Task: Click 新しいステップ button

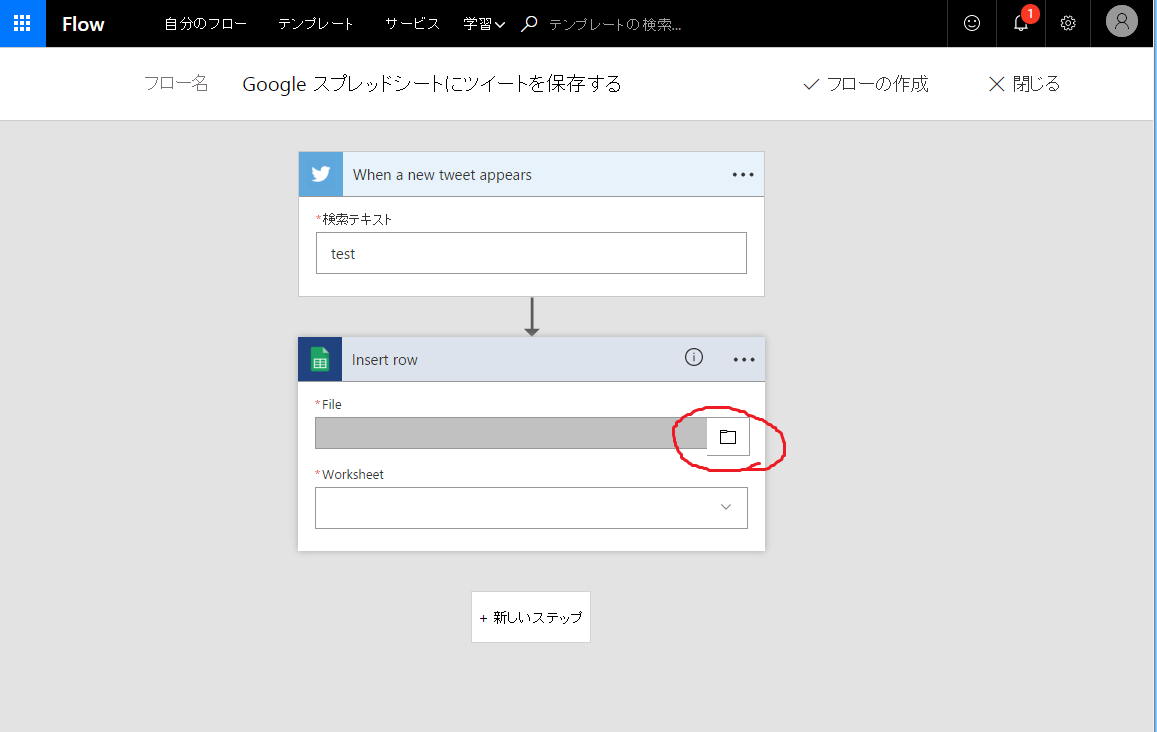Action: [531, 617]
